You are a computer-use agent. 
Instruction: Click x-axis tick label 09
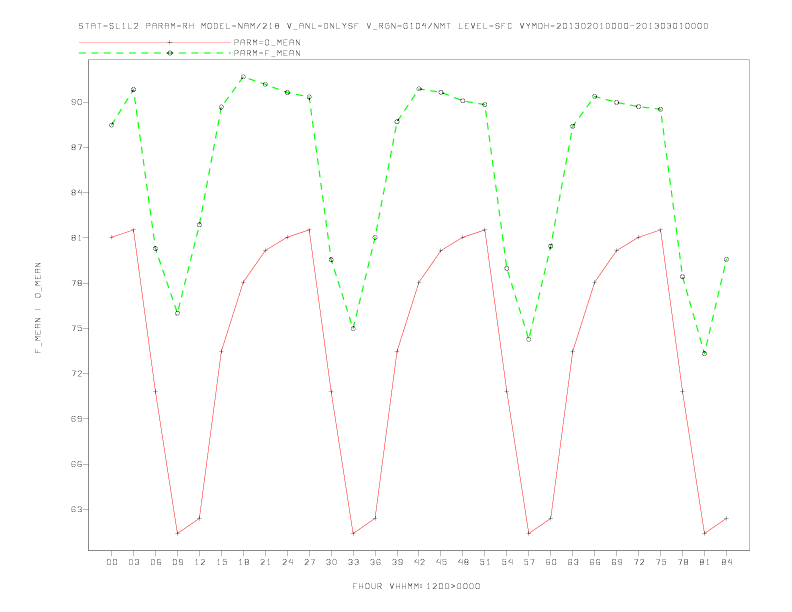(178, 562)
